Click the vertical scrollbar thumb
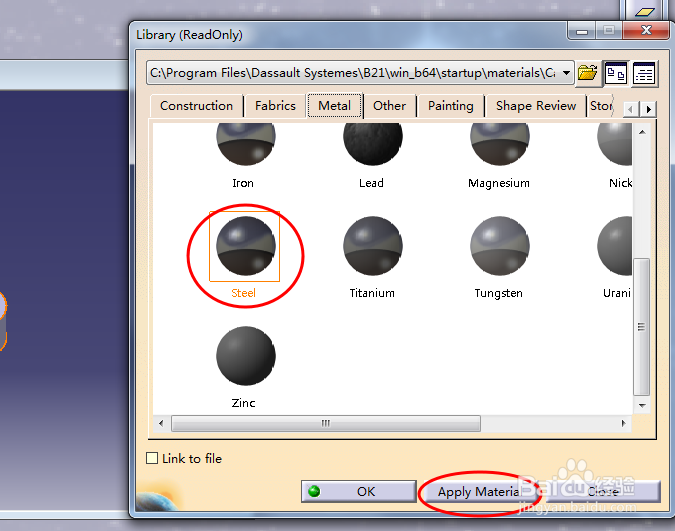675x531 pixels. click(x=641, y=327)
